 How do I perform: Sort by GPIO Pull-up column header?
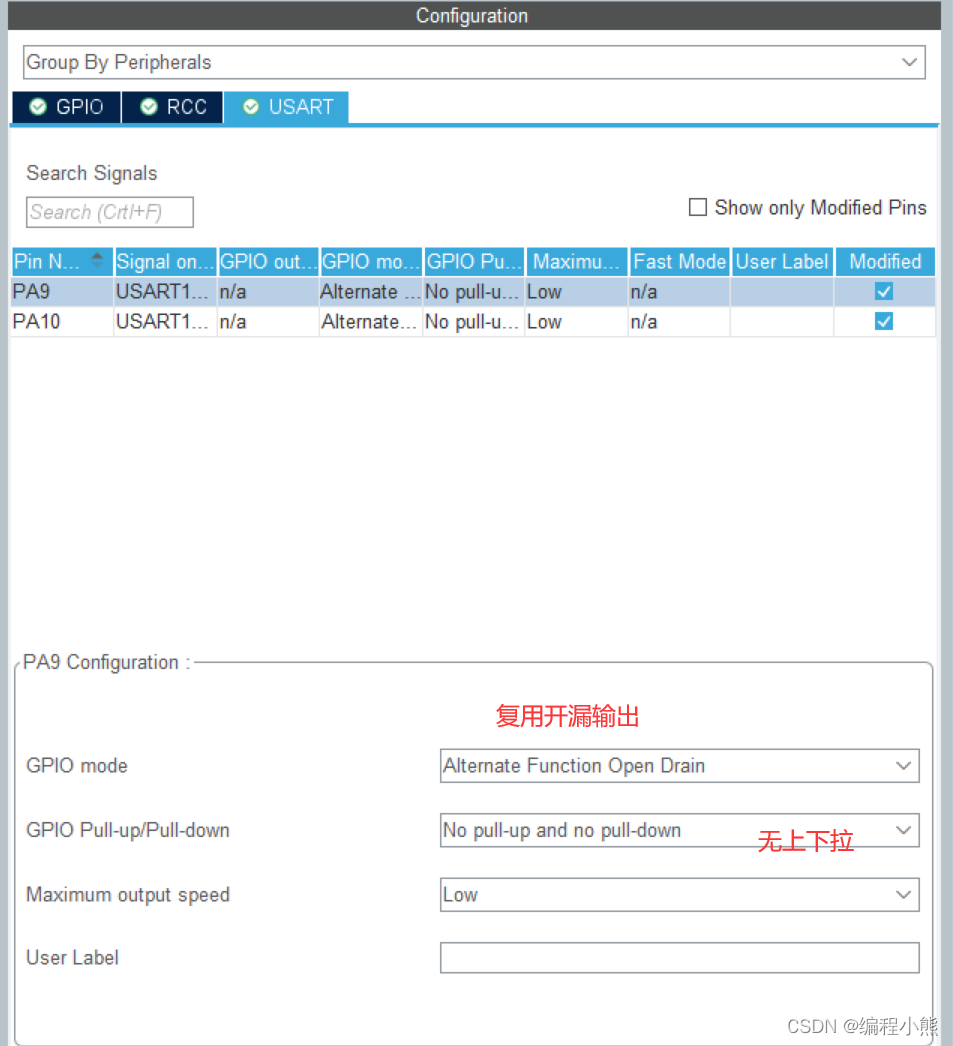point(474,262)
